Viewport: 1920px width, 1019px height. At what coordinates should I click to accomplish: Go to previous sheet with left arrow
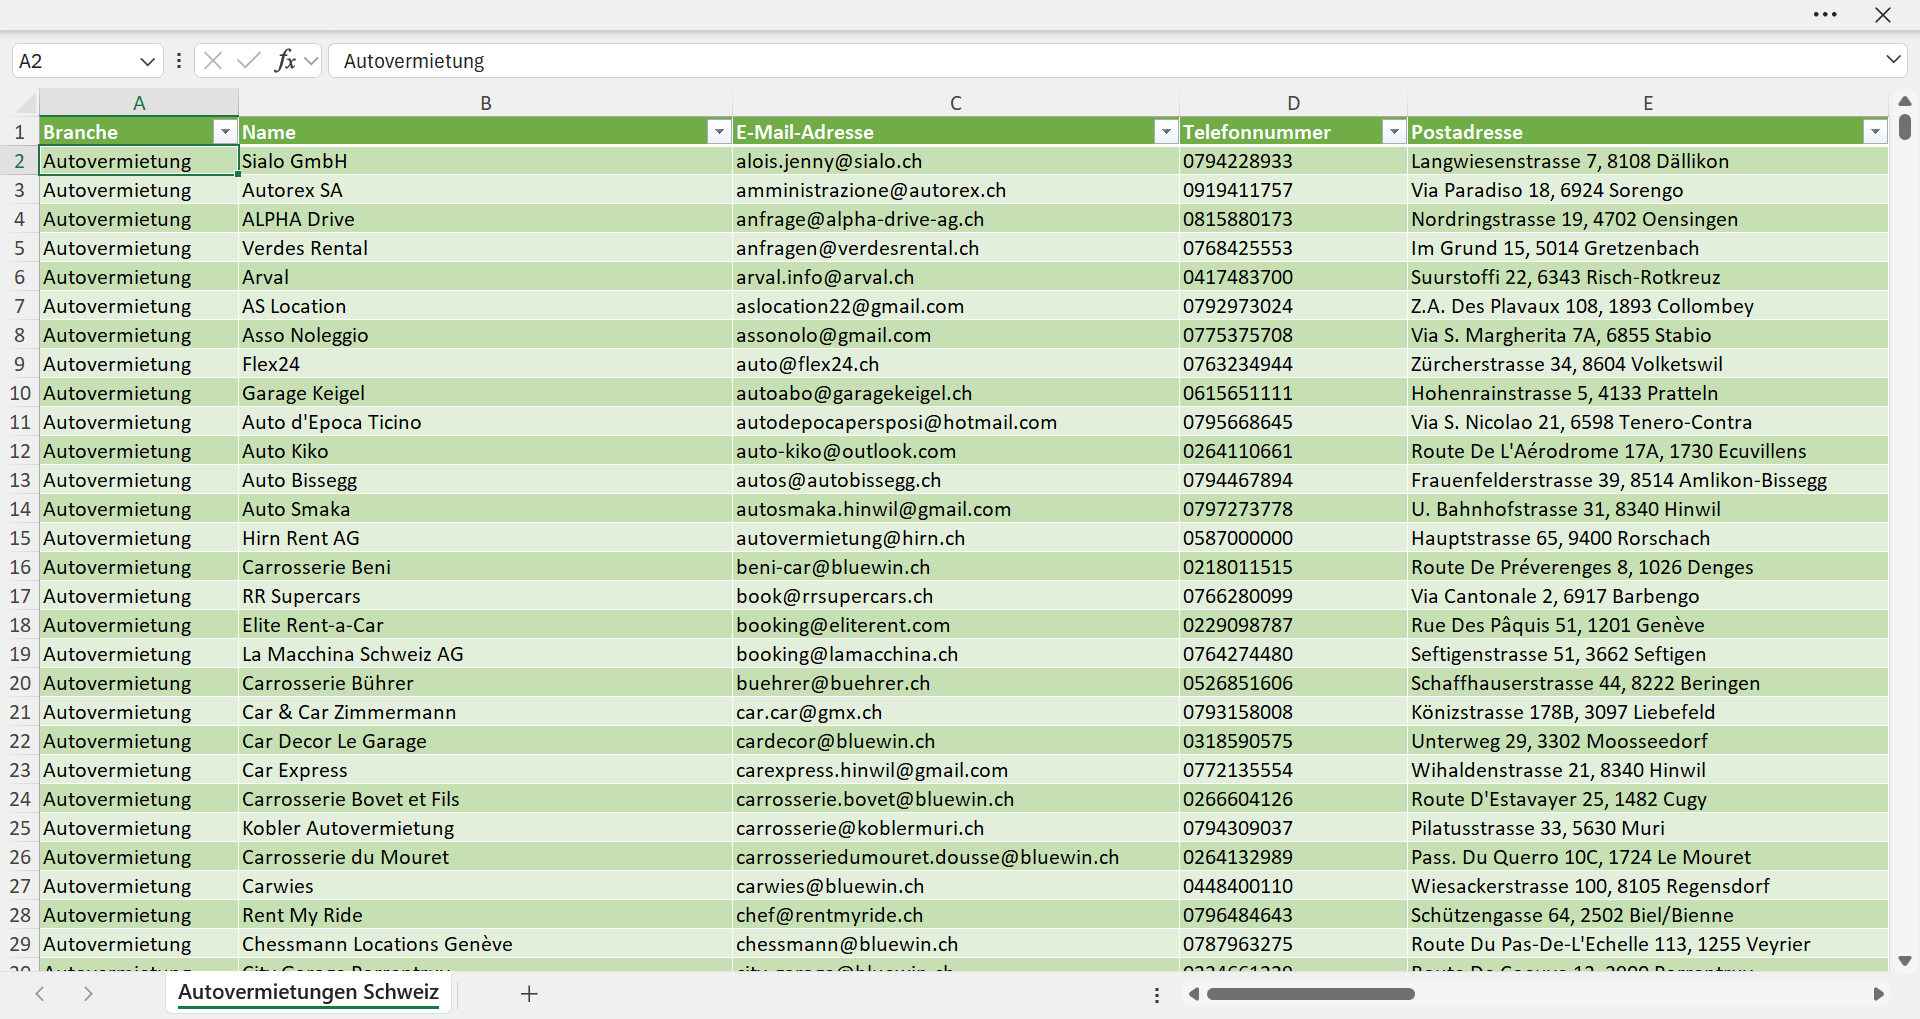40,993
